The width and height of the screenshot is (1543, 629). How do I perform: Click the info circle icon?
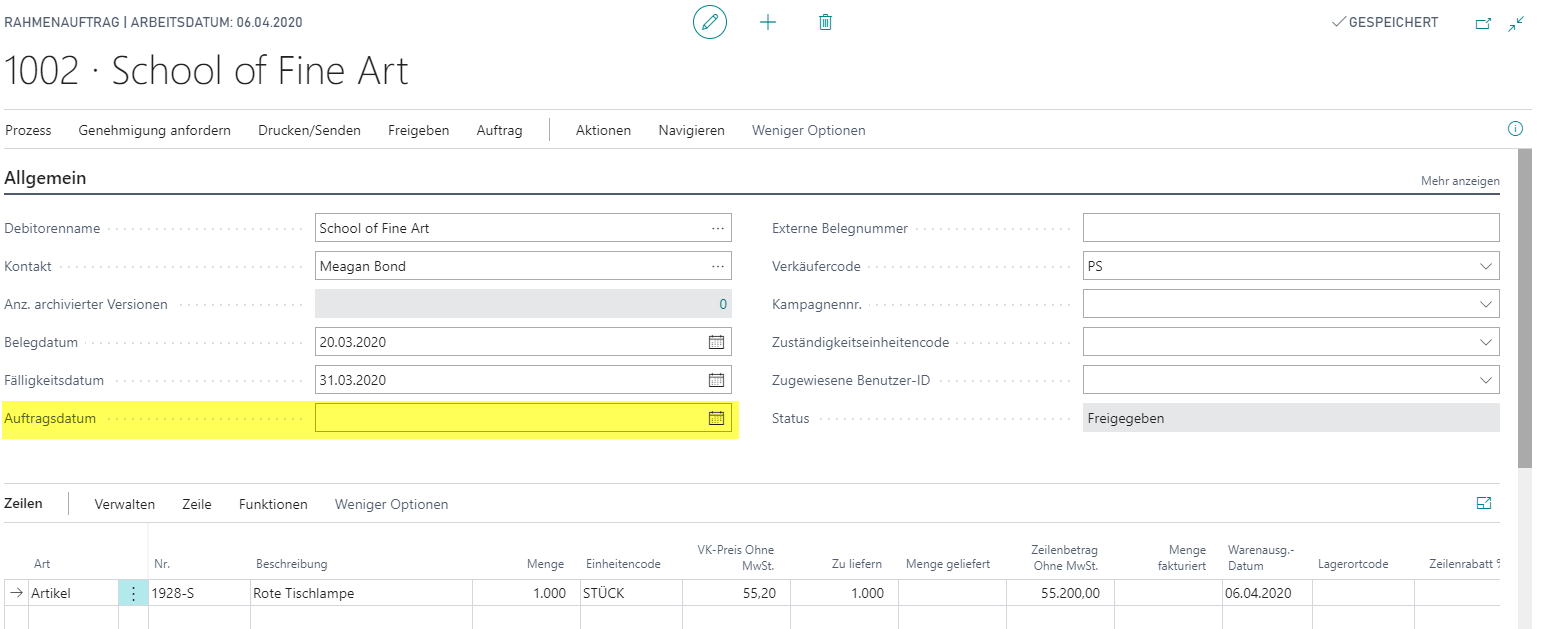tap(1515, 129)
